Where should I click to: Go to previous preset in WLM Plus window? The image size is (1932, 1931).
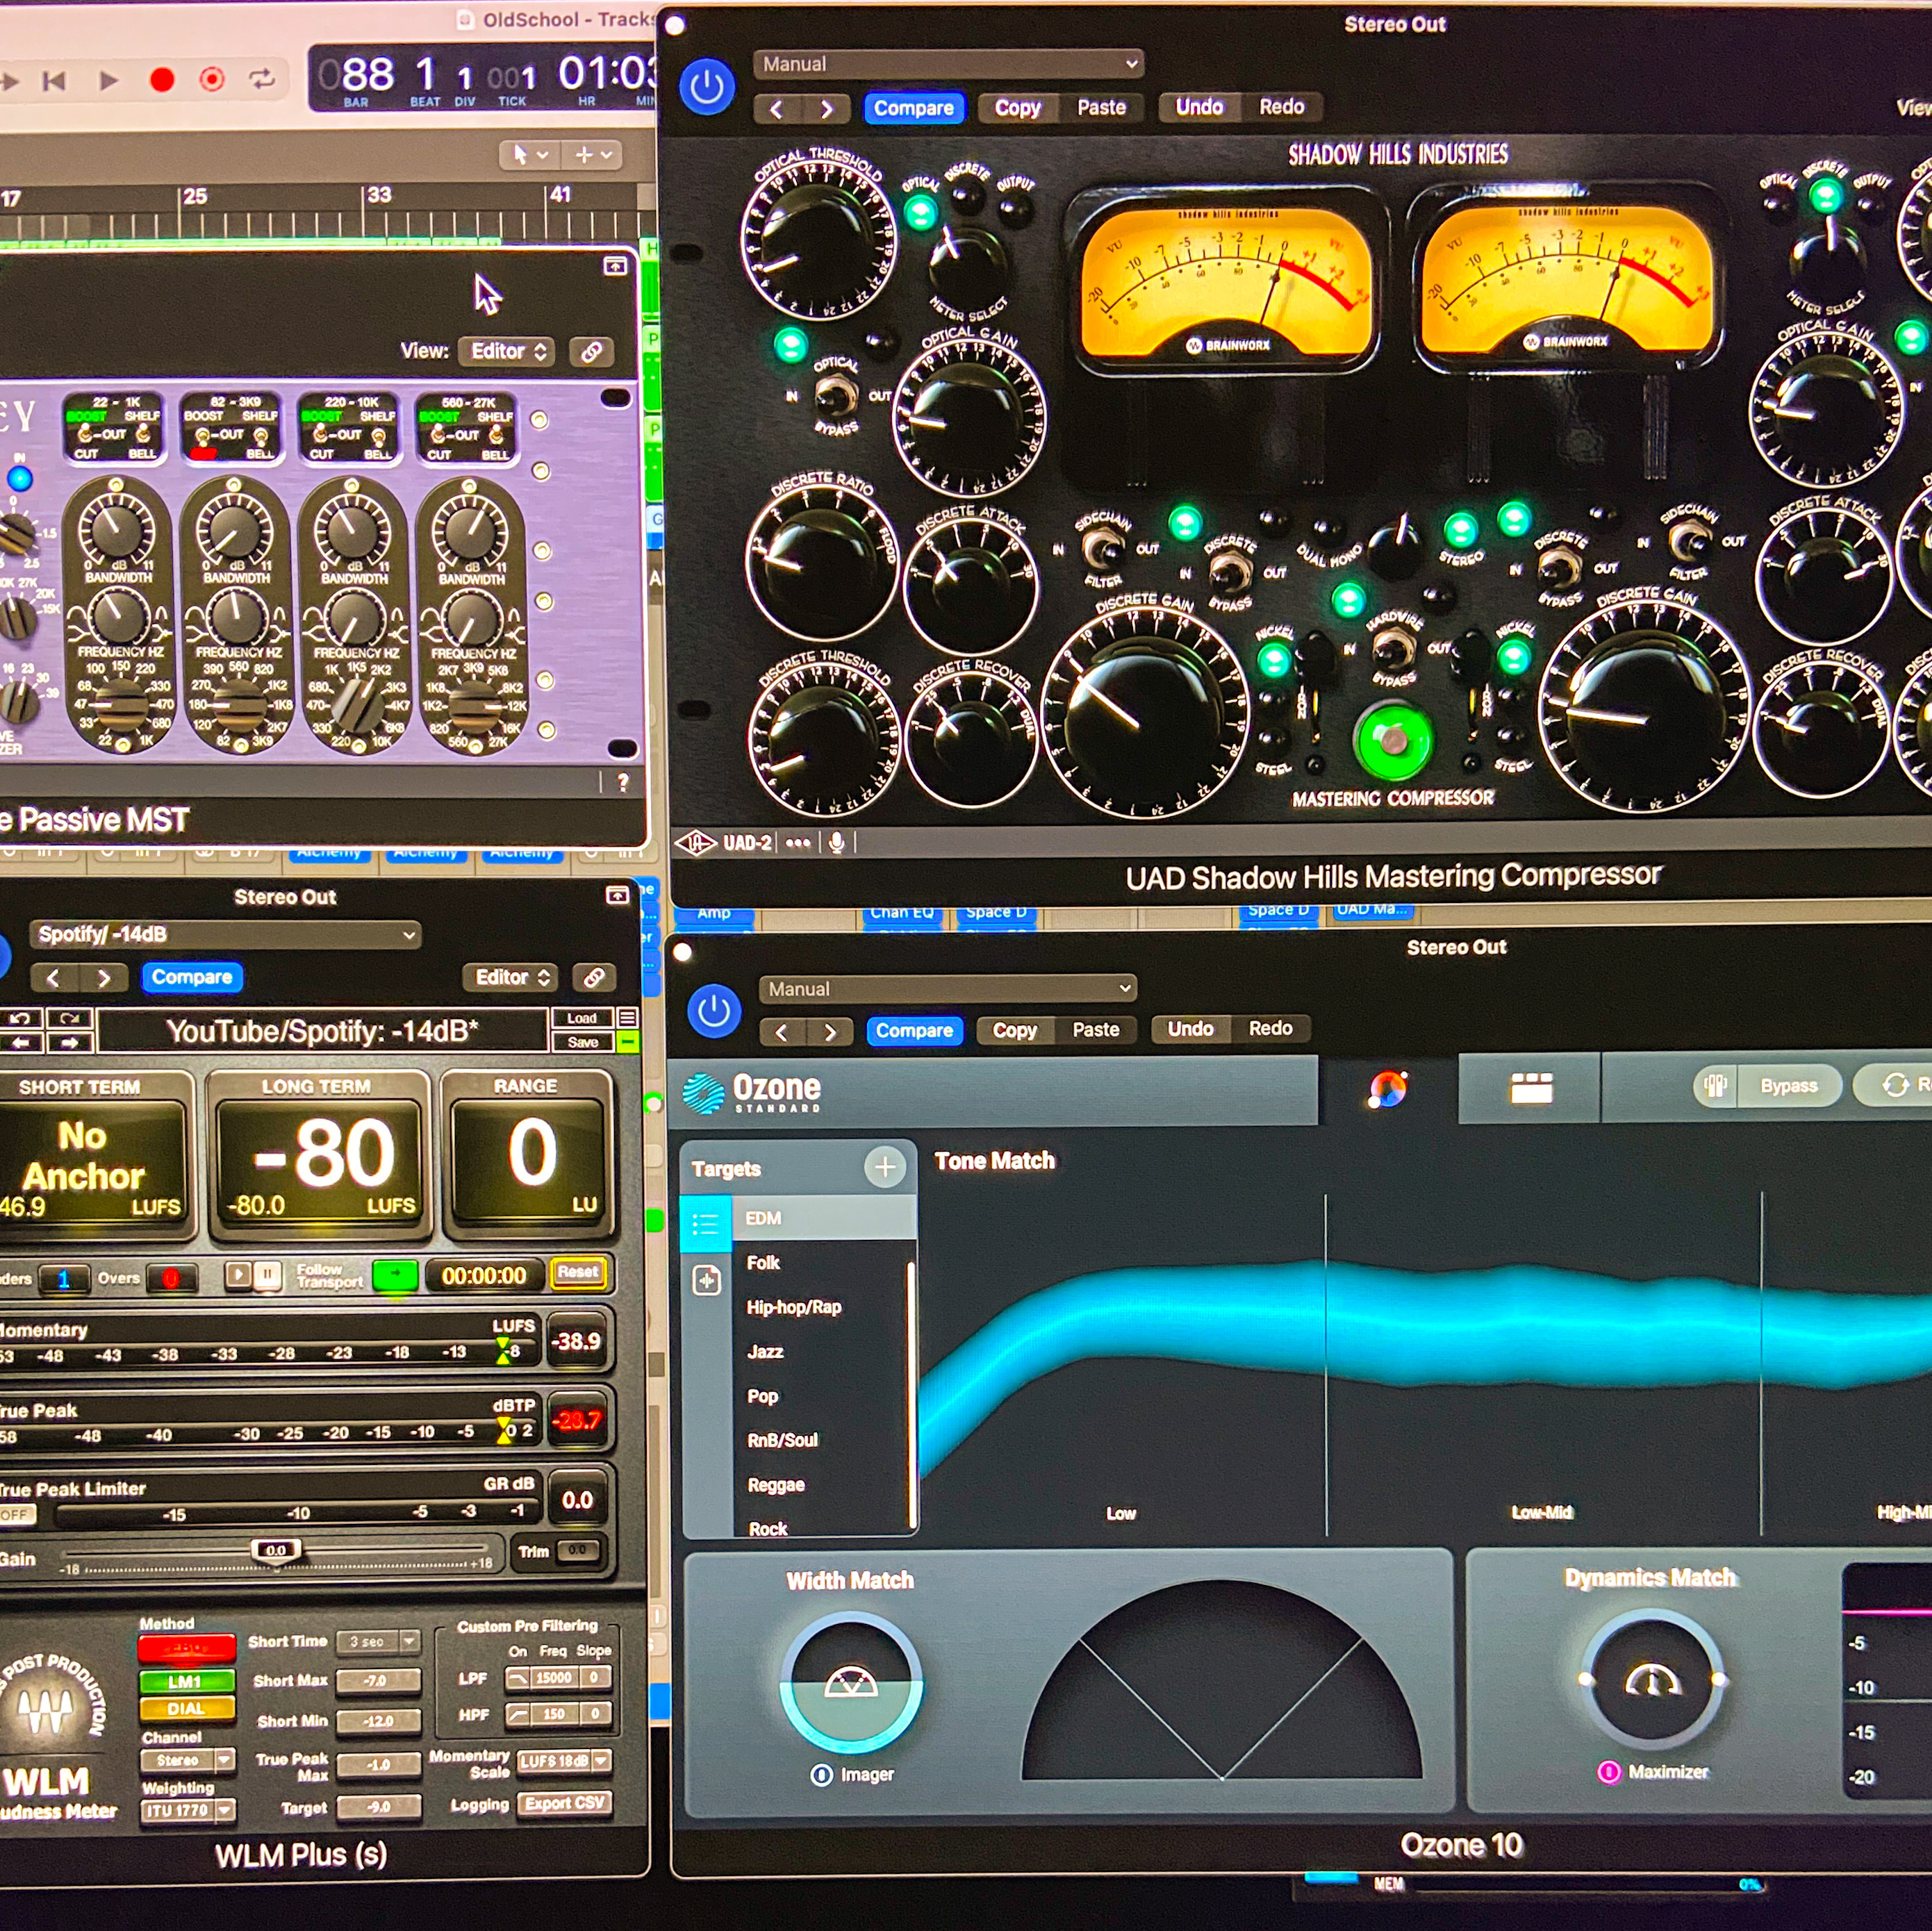click(x=54, y=978)
